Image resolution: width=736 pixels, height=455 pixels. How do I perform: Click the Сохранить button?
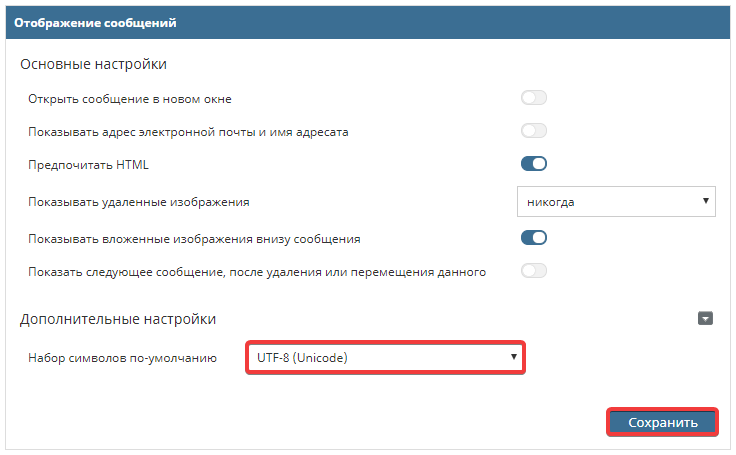662,422
